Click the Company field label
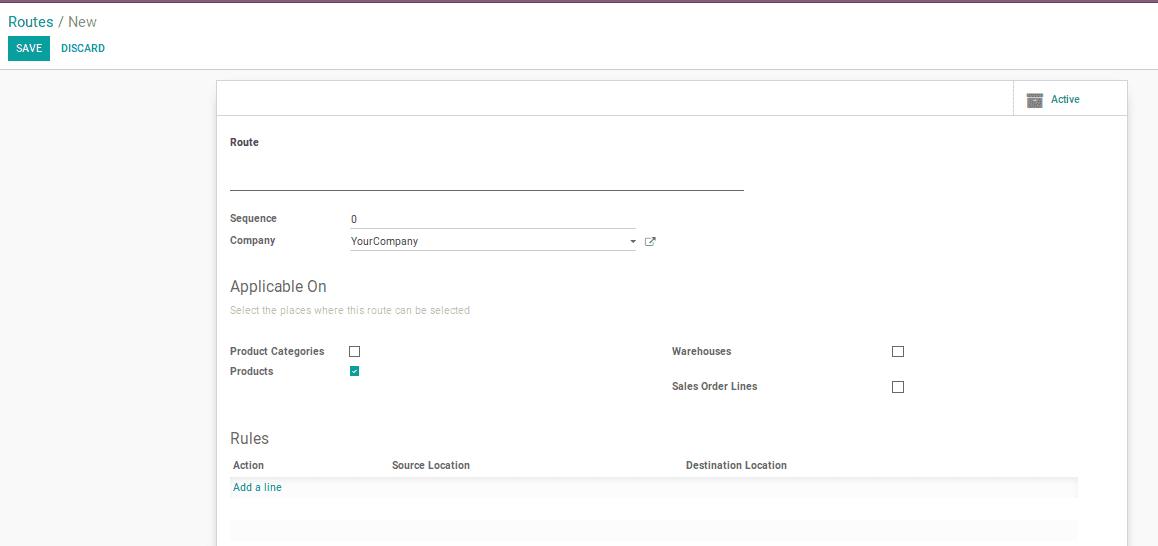This screenshot has width=1158, height=546. (x=253, y=240)
